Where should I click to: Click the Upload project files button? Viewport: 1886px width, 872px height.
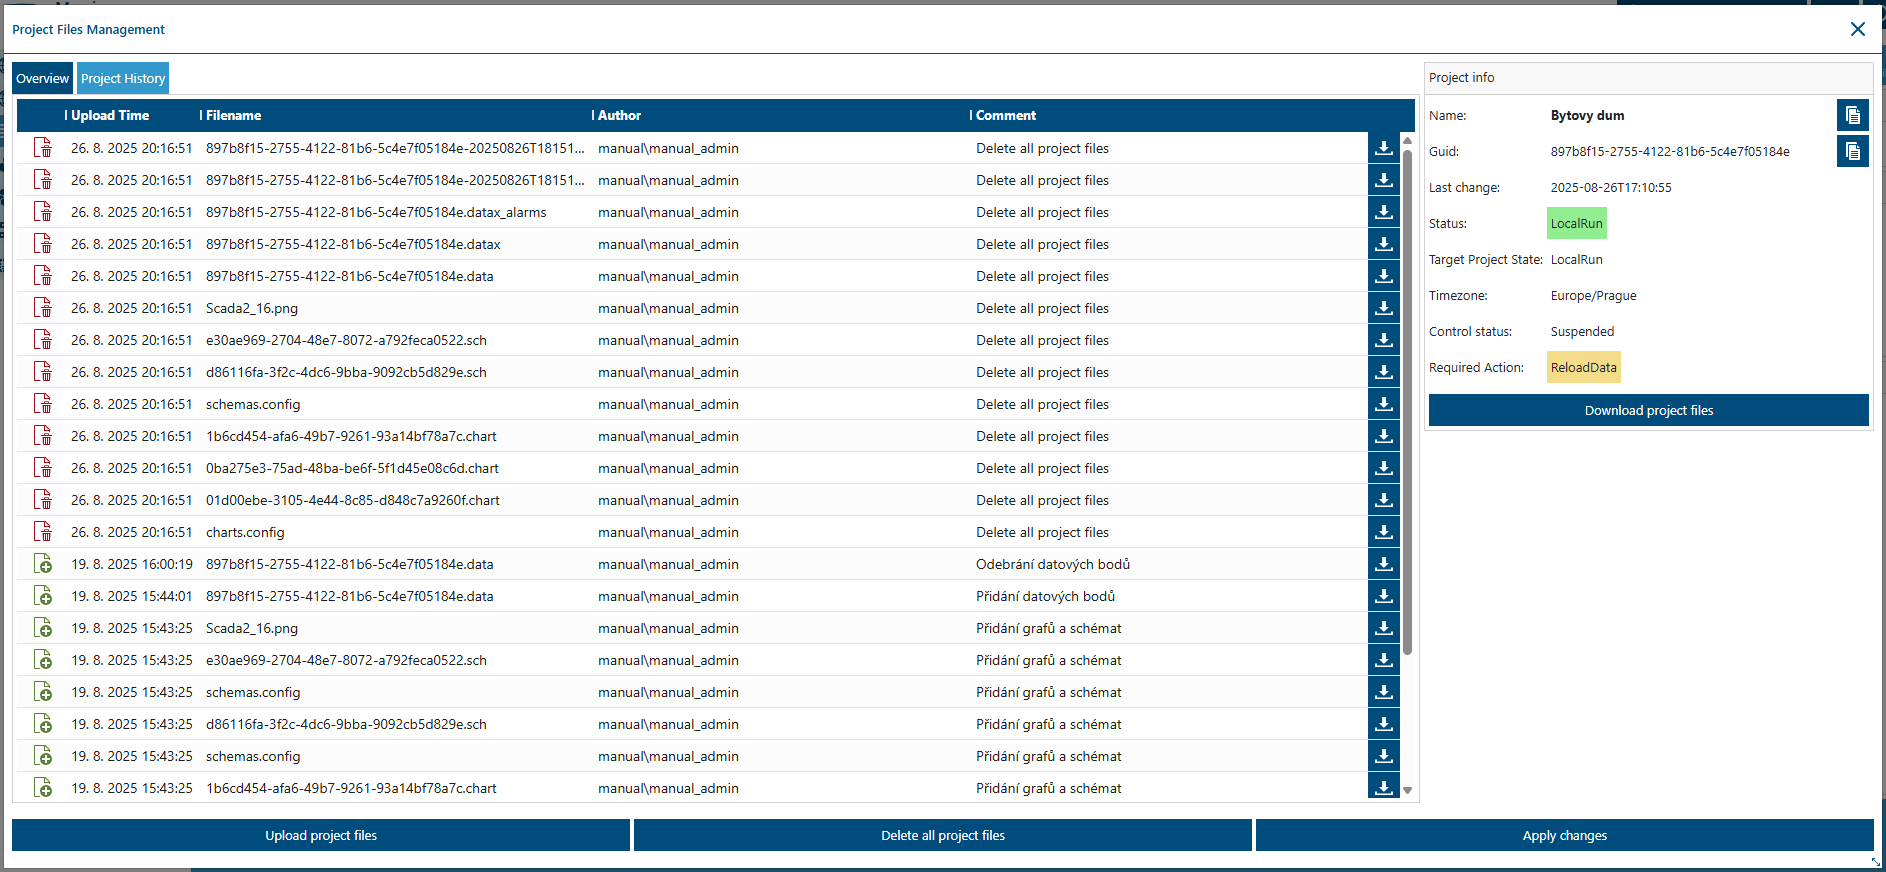(321, 835)
